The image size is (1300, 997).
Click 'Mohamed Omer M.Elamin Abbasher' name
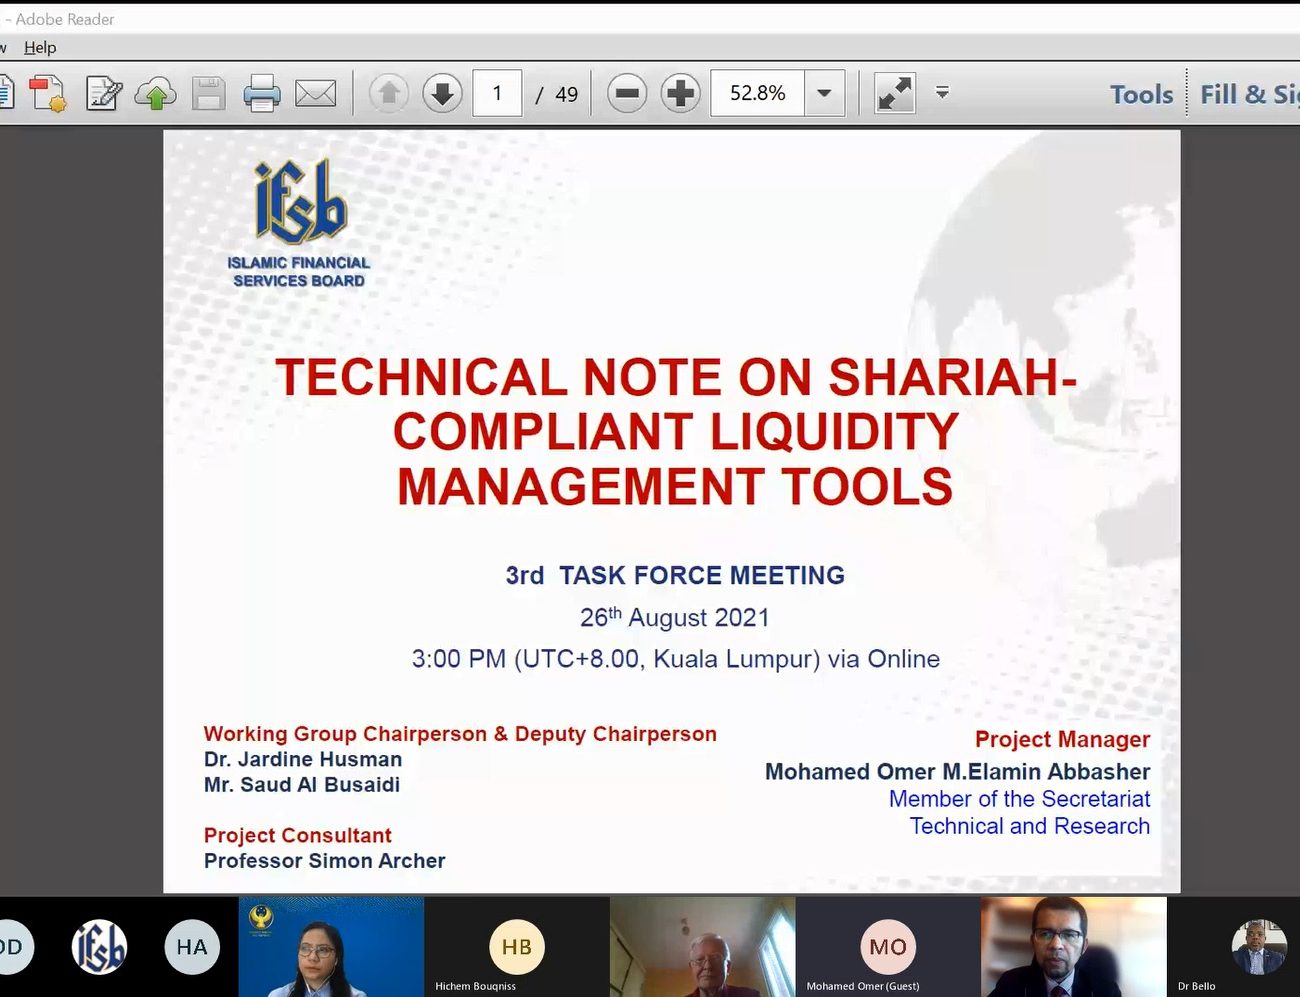(x=957, y=772)
